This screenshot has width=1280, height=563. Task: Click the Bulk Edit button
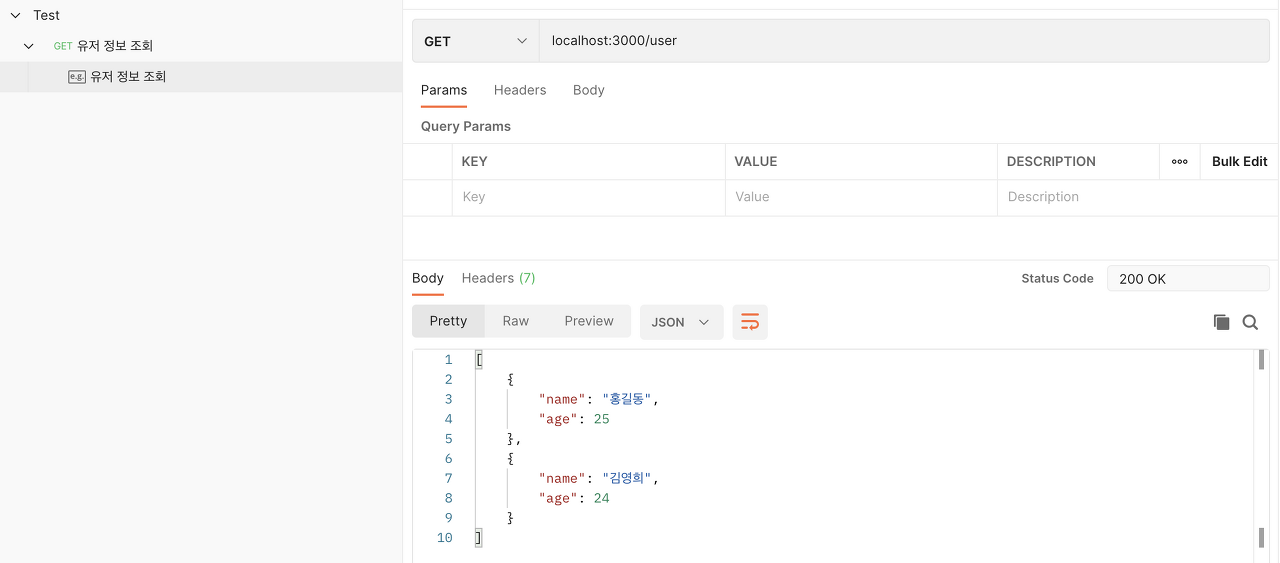(x=1240, y=161)
